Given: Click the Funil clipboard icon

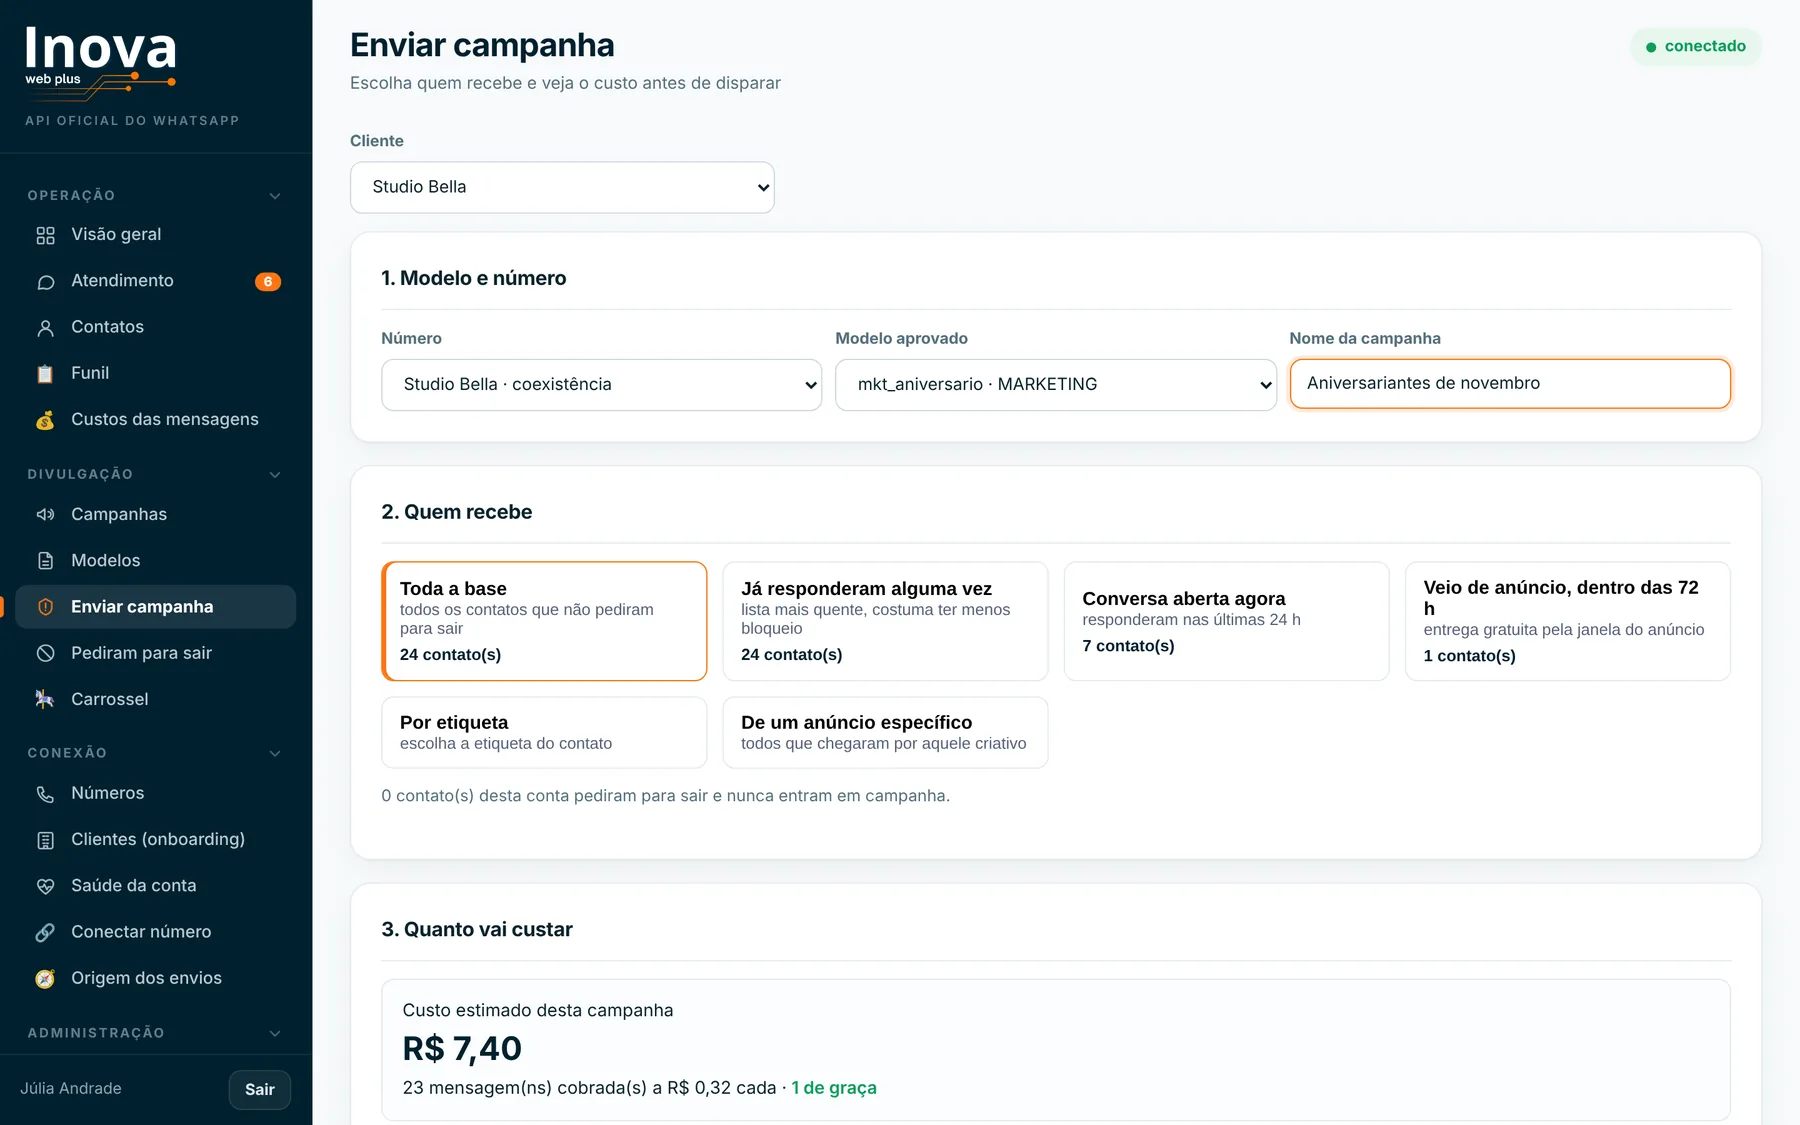Looking at the screenshot, I should point(45,374).
